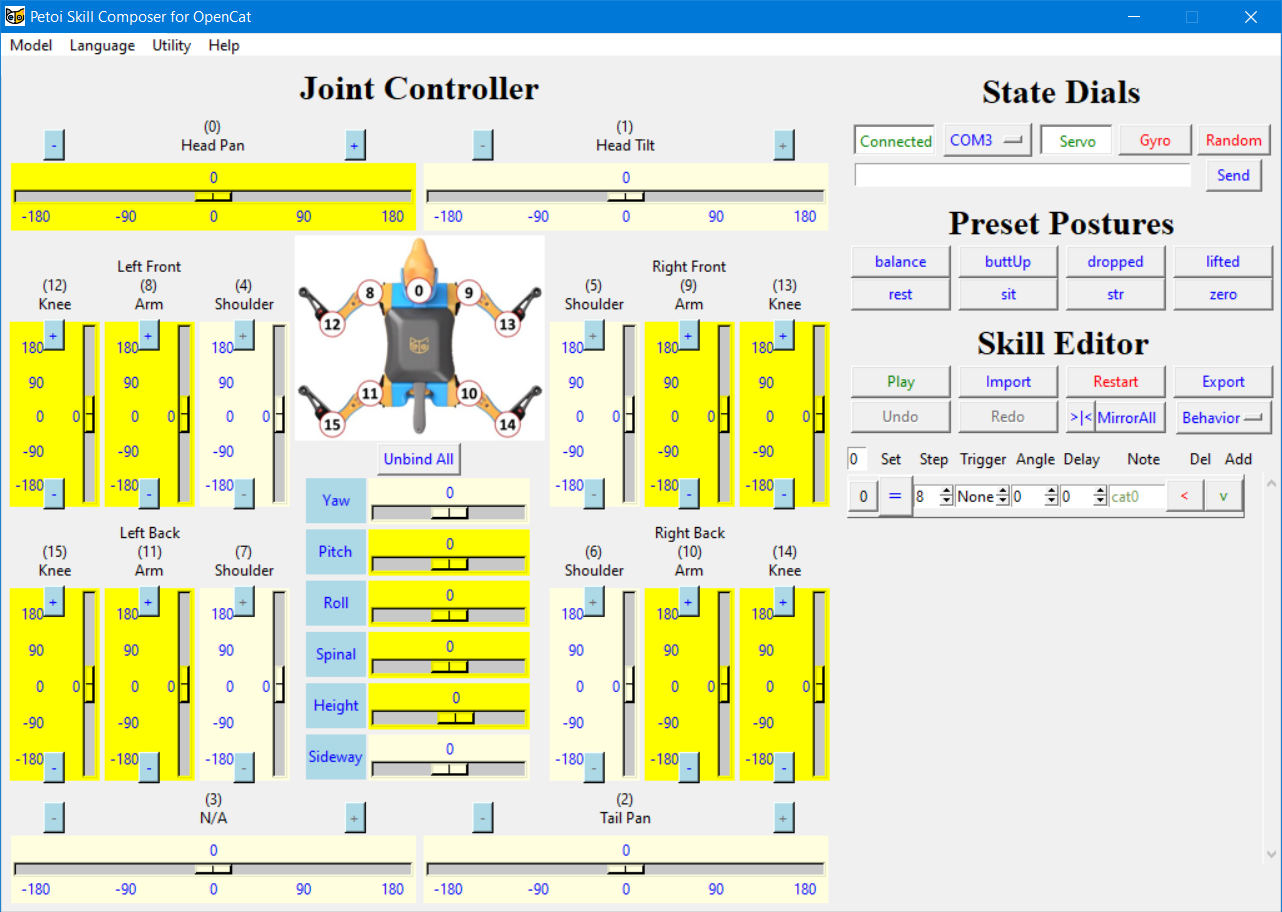This screenshot has width=1282, height=912.
Task: Click the frame number 0 button
Action: click(864, 496)
